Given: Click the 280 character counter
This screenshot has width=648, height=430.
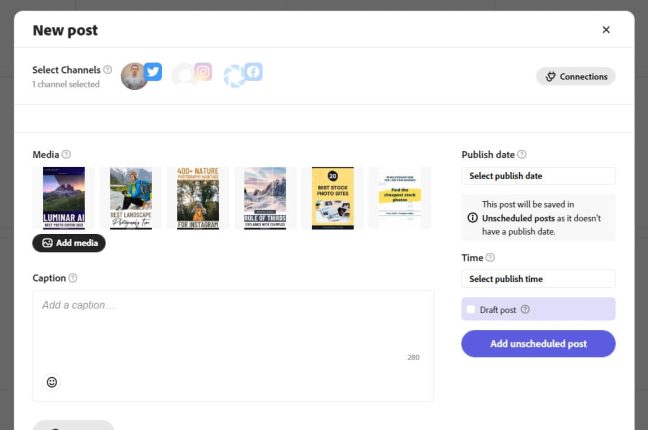Looking at the screenshot, I should pyautogui.click(x=413, y=357).
